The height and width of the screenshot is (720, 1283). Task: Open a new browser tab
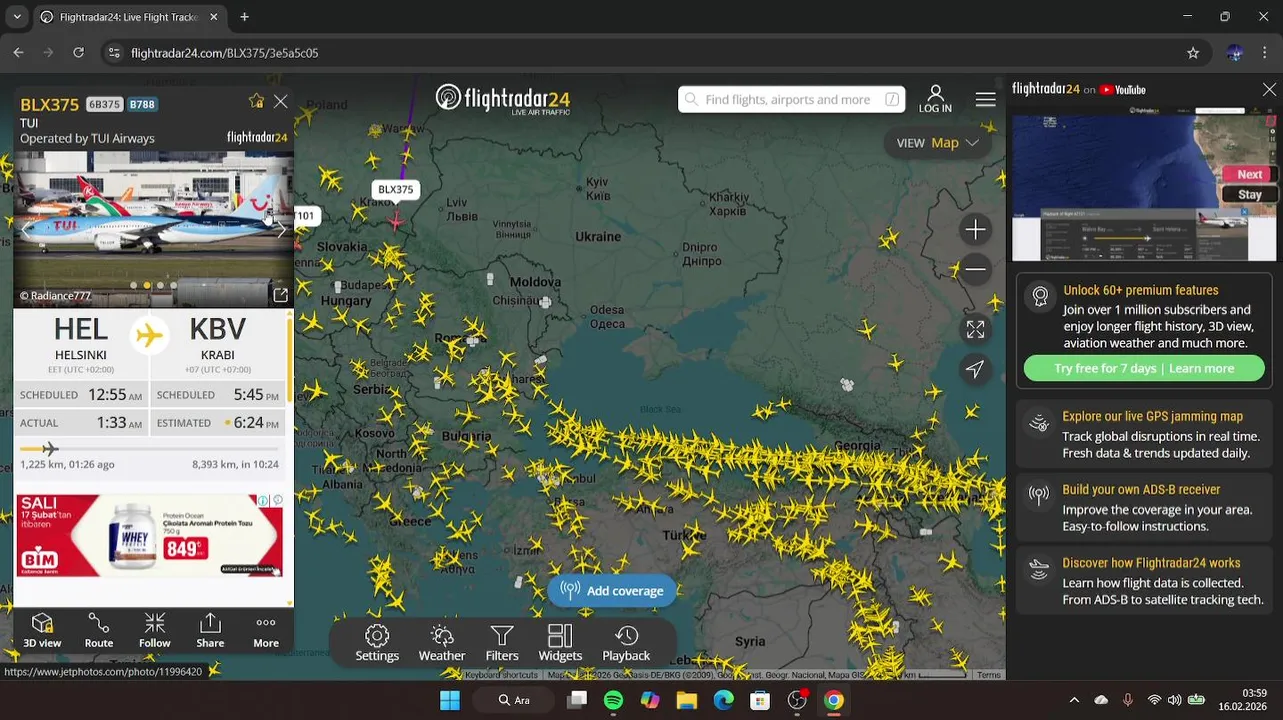244,17
